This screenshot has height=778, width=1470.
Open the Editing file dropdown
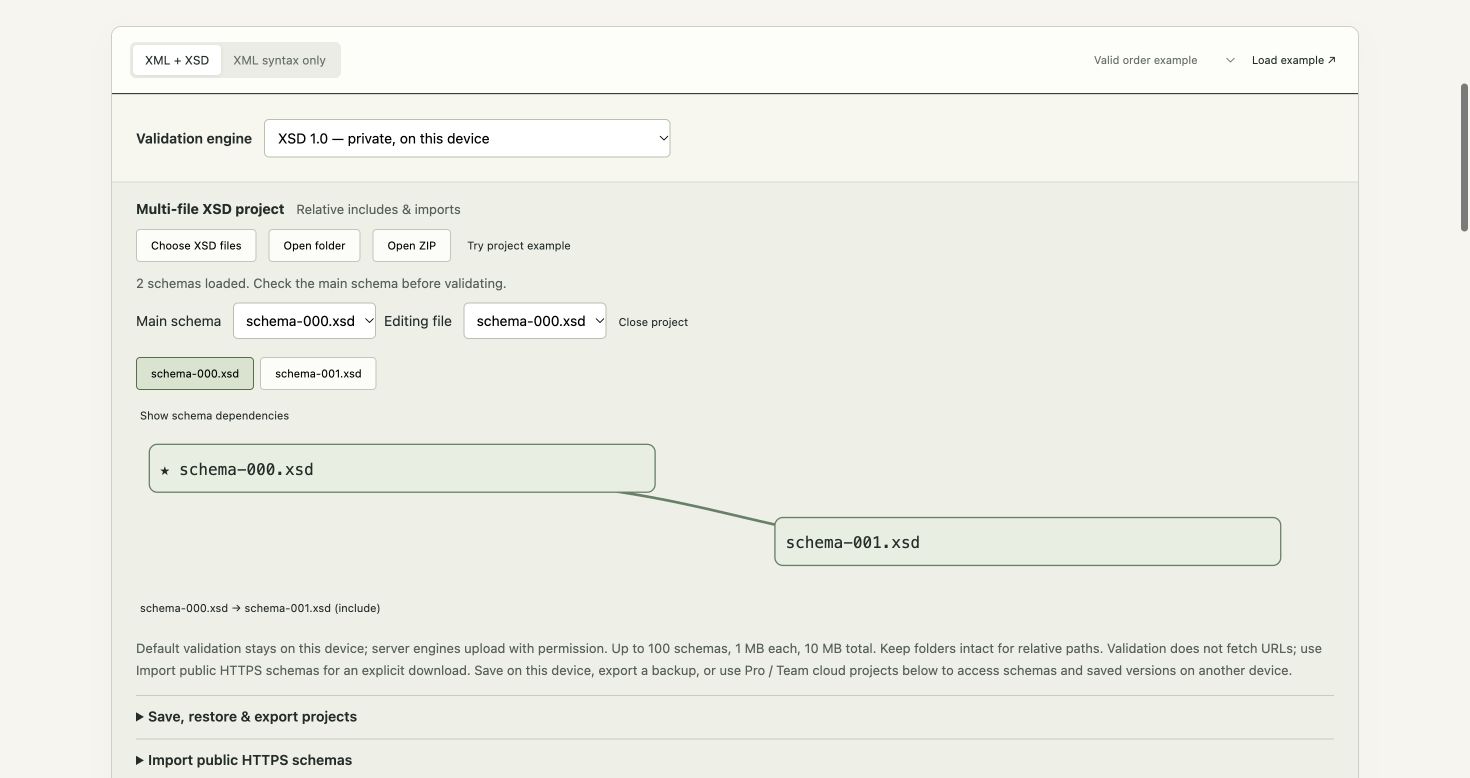pyautogui.click(x=535, y=321)
